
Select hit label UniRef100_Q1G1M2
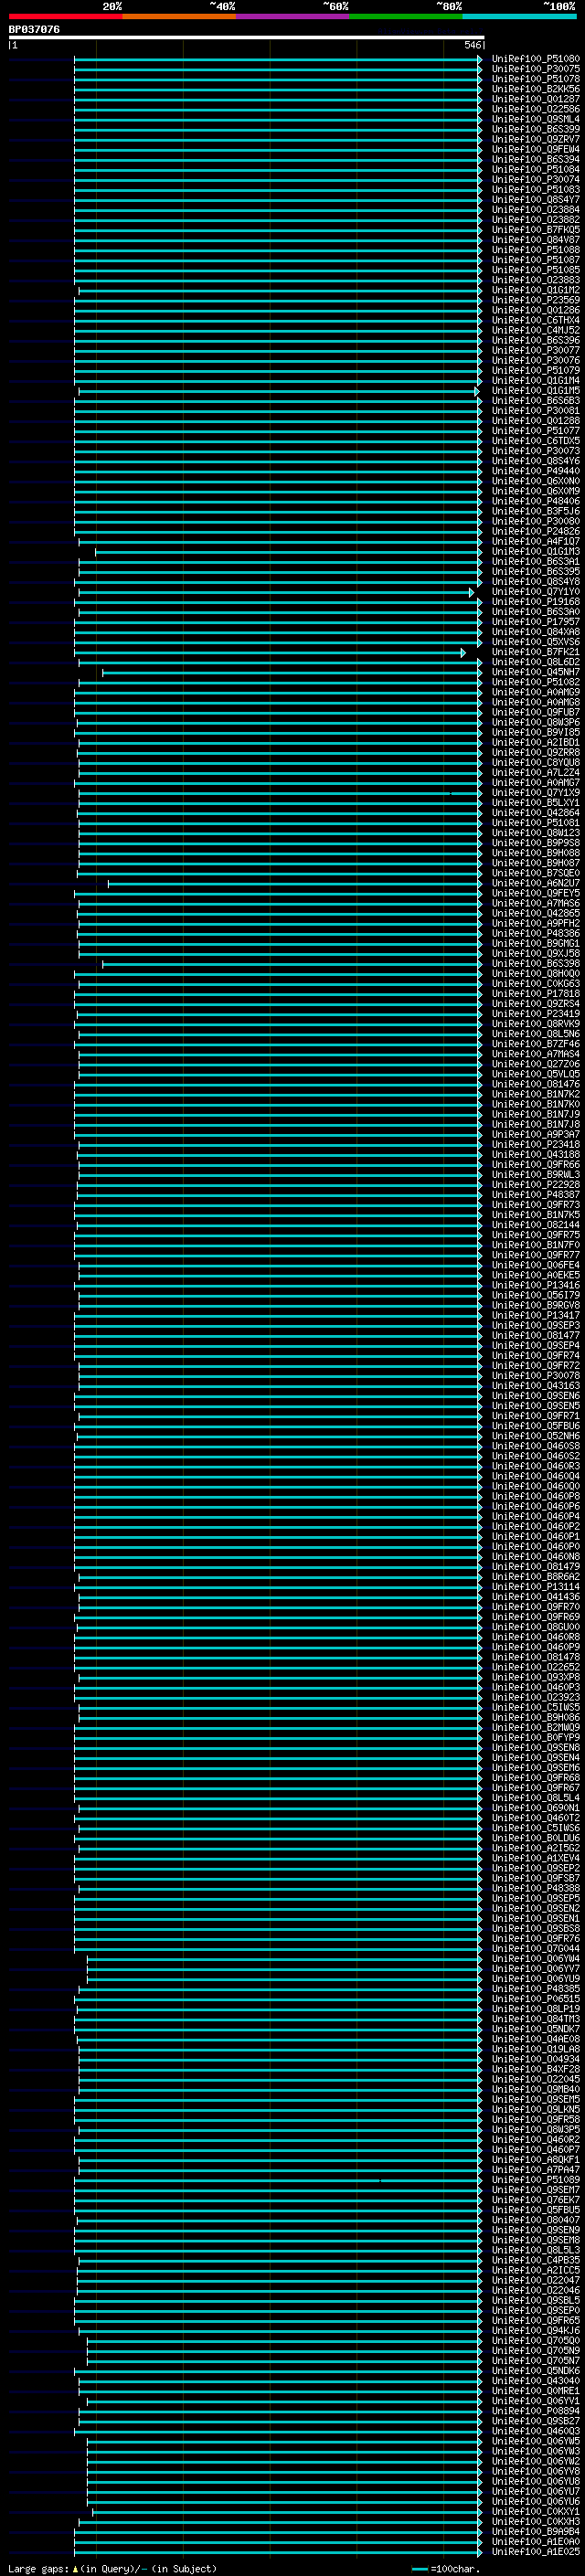tap(535, 290)
